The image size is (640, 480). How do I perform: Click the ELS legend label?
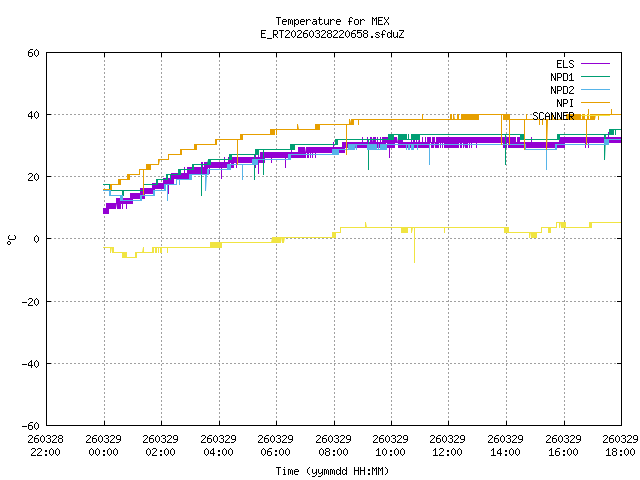563,64
